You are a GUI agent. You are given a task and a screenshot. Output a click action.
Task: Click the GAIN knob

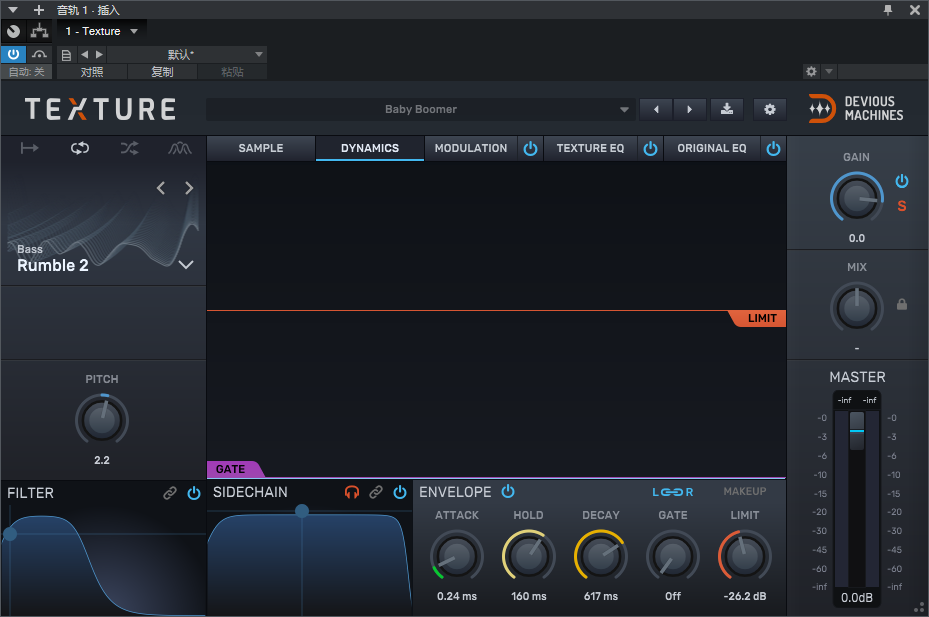857,198
